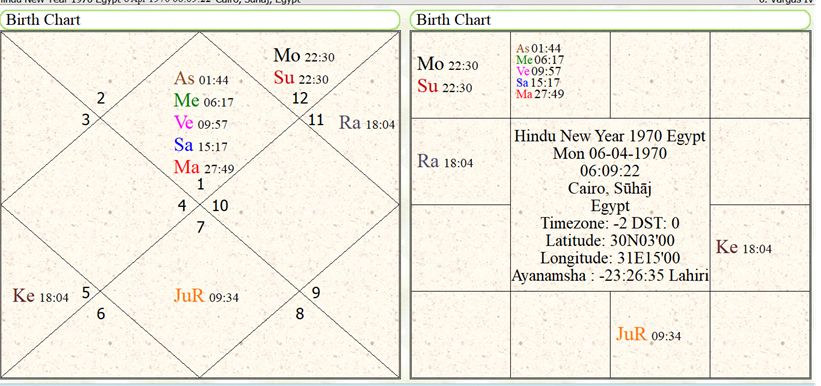Select Ke 18:04 in the diamond chart
The height and width of the screenshot is (386, 821).
[x=40, y=295]
